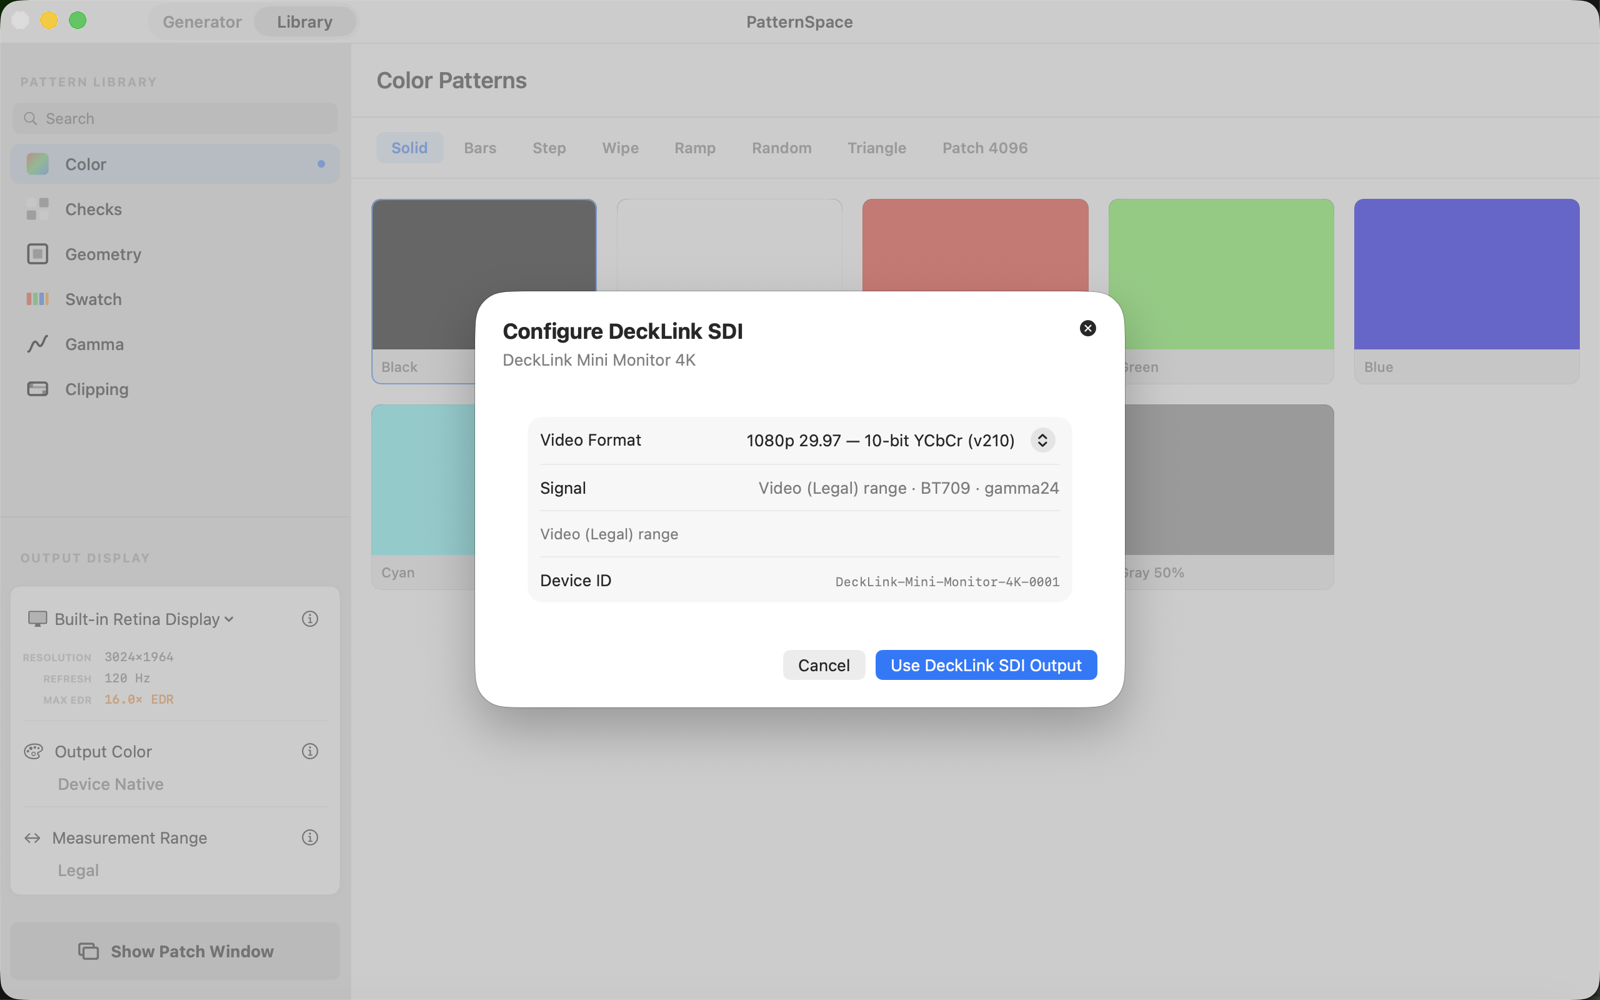Select the Solid pattern tab
This screenshot has width=1600, height=1000.
coord(410,148)
